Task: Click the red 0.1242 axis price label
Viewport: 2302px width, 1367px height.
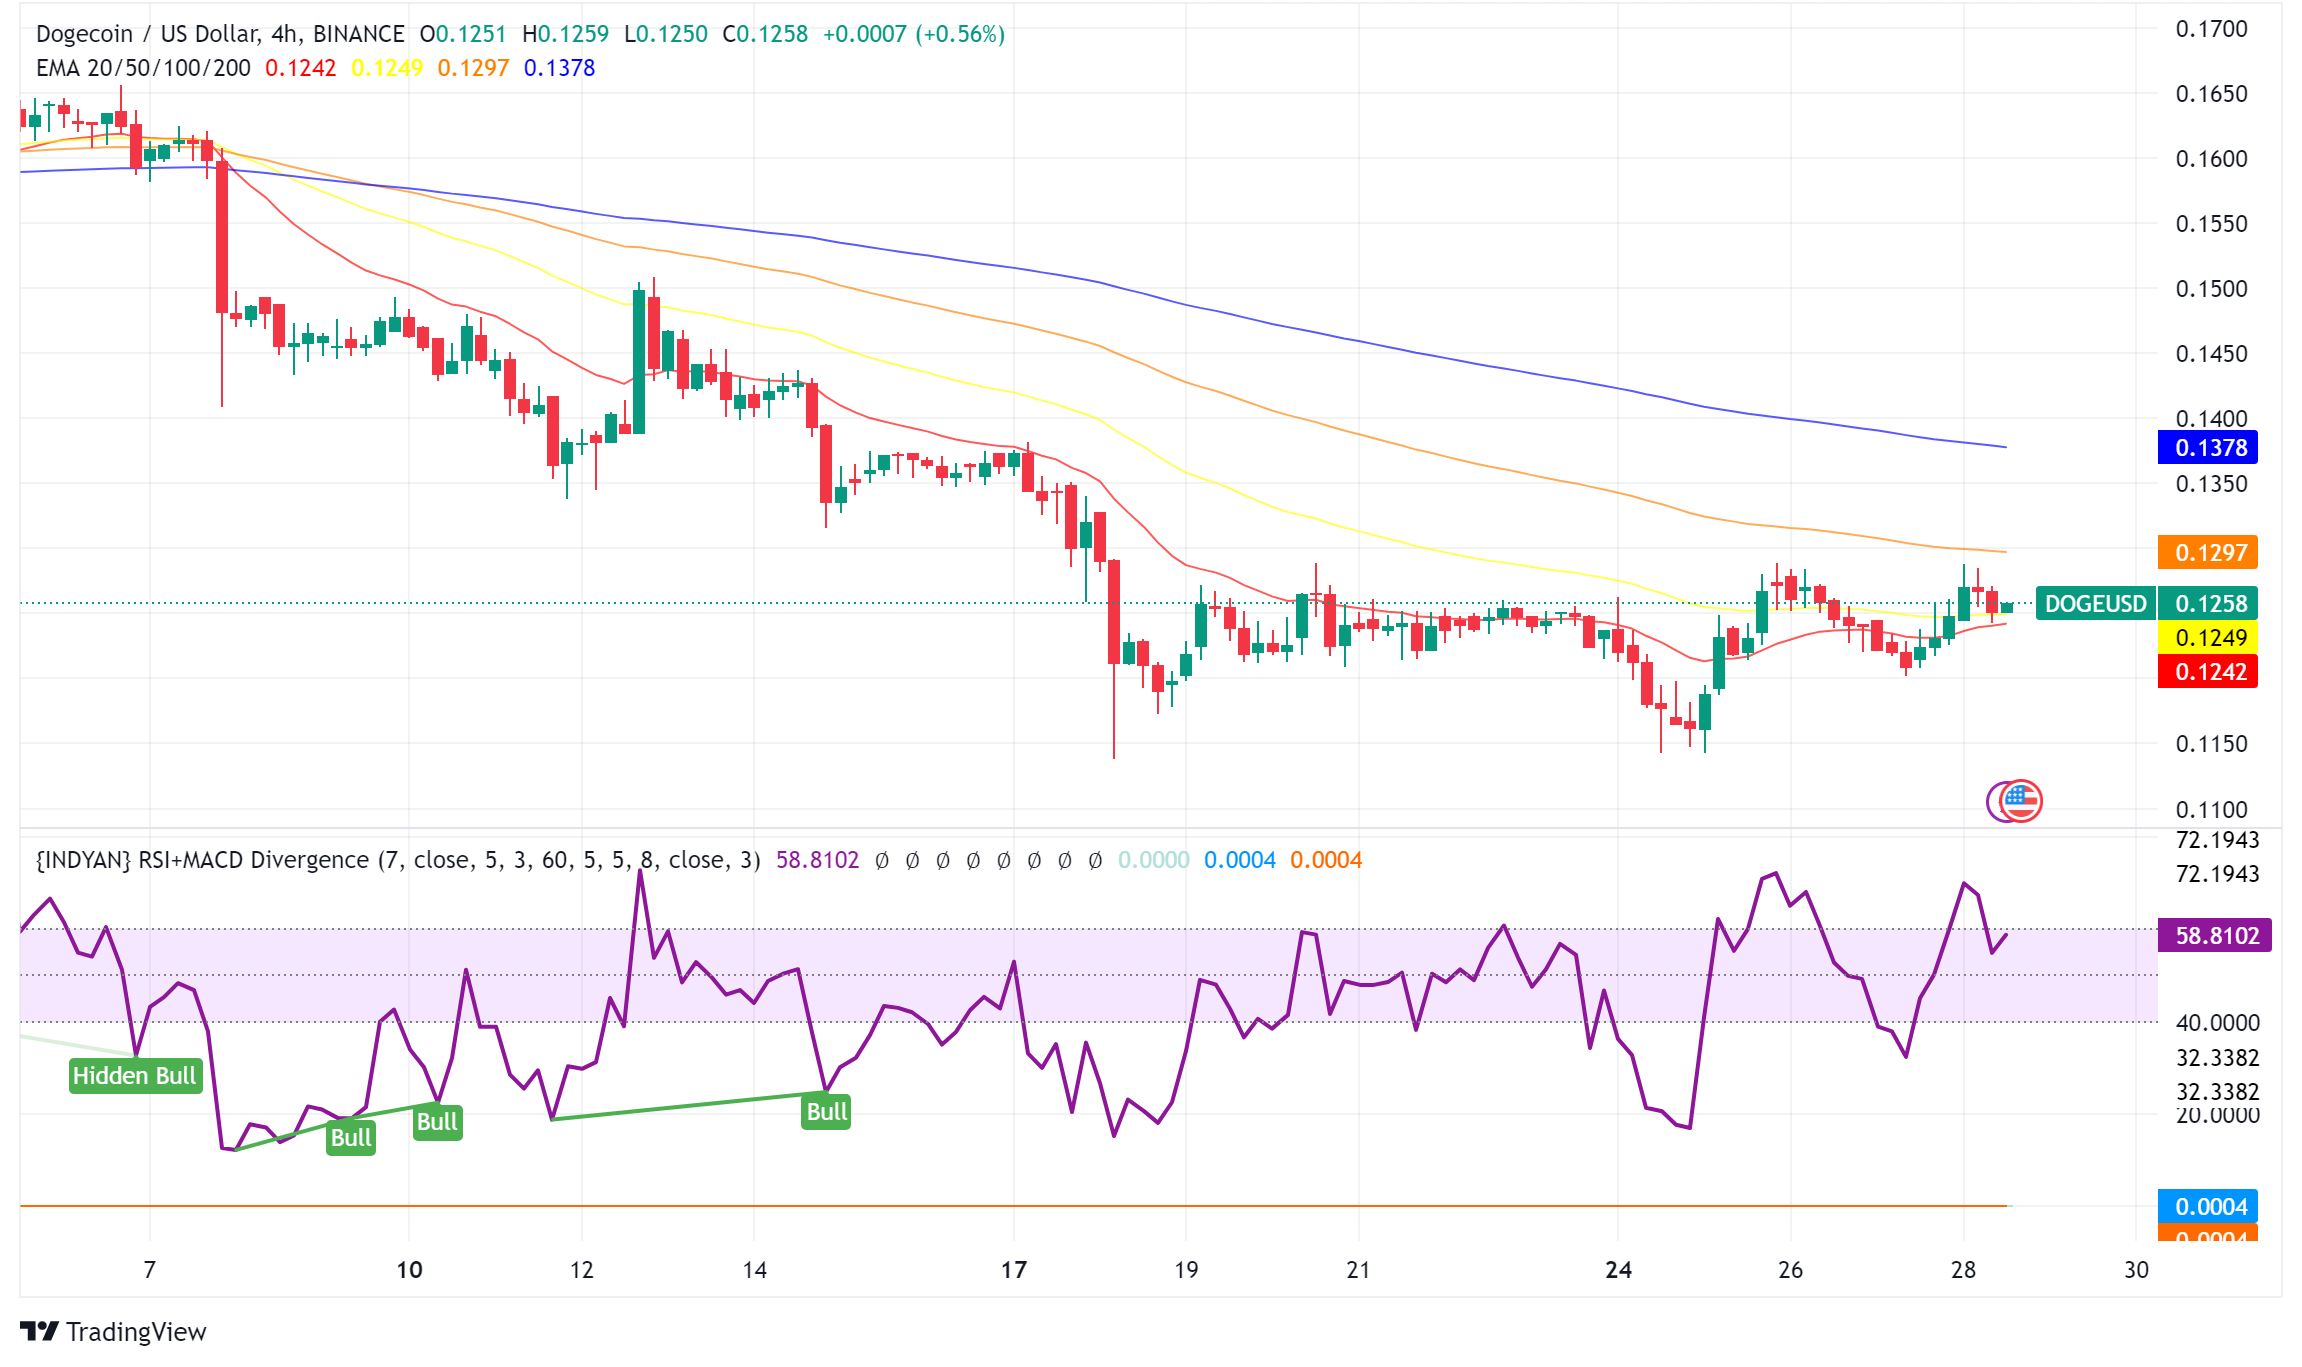Action: click(2208, 671)
